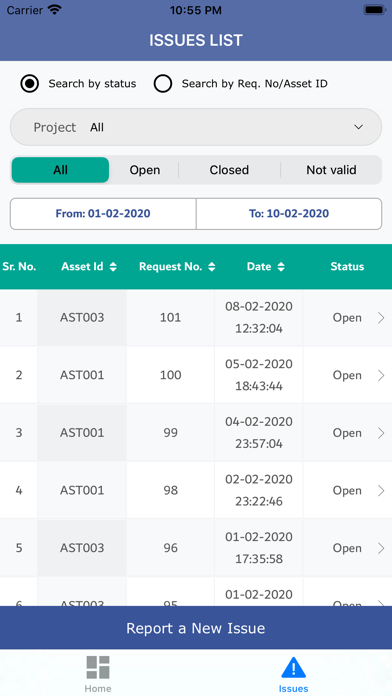Click request number 96
Image resolution: width=392 pixels, height=696 pixels.
point(170,548)
